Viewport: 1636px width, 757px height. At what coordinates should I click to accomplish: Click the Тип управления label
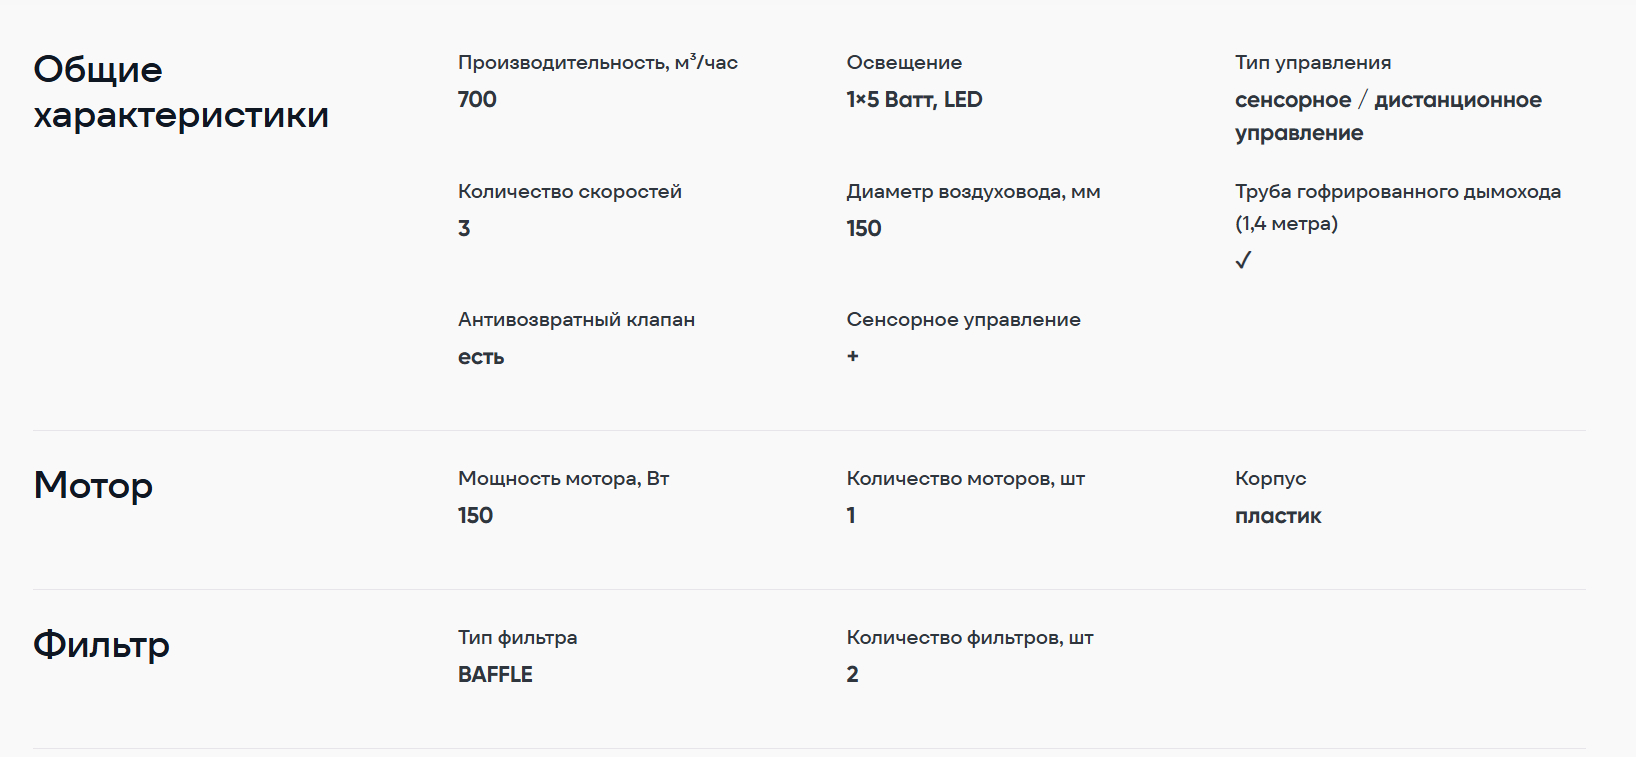click(x=1312, y=63)
